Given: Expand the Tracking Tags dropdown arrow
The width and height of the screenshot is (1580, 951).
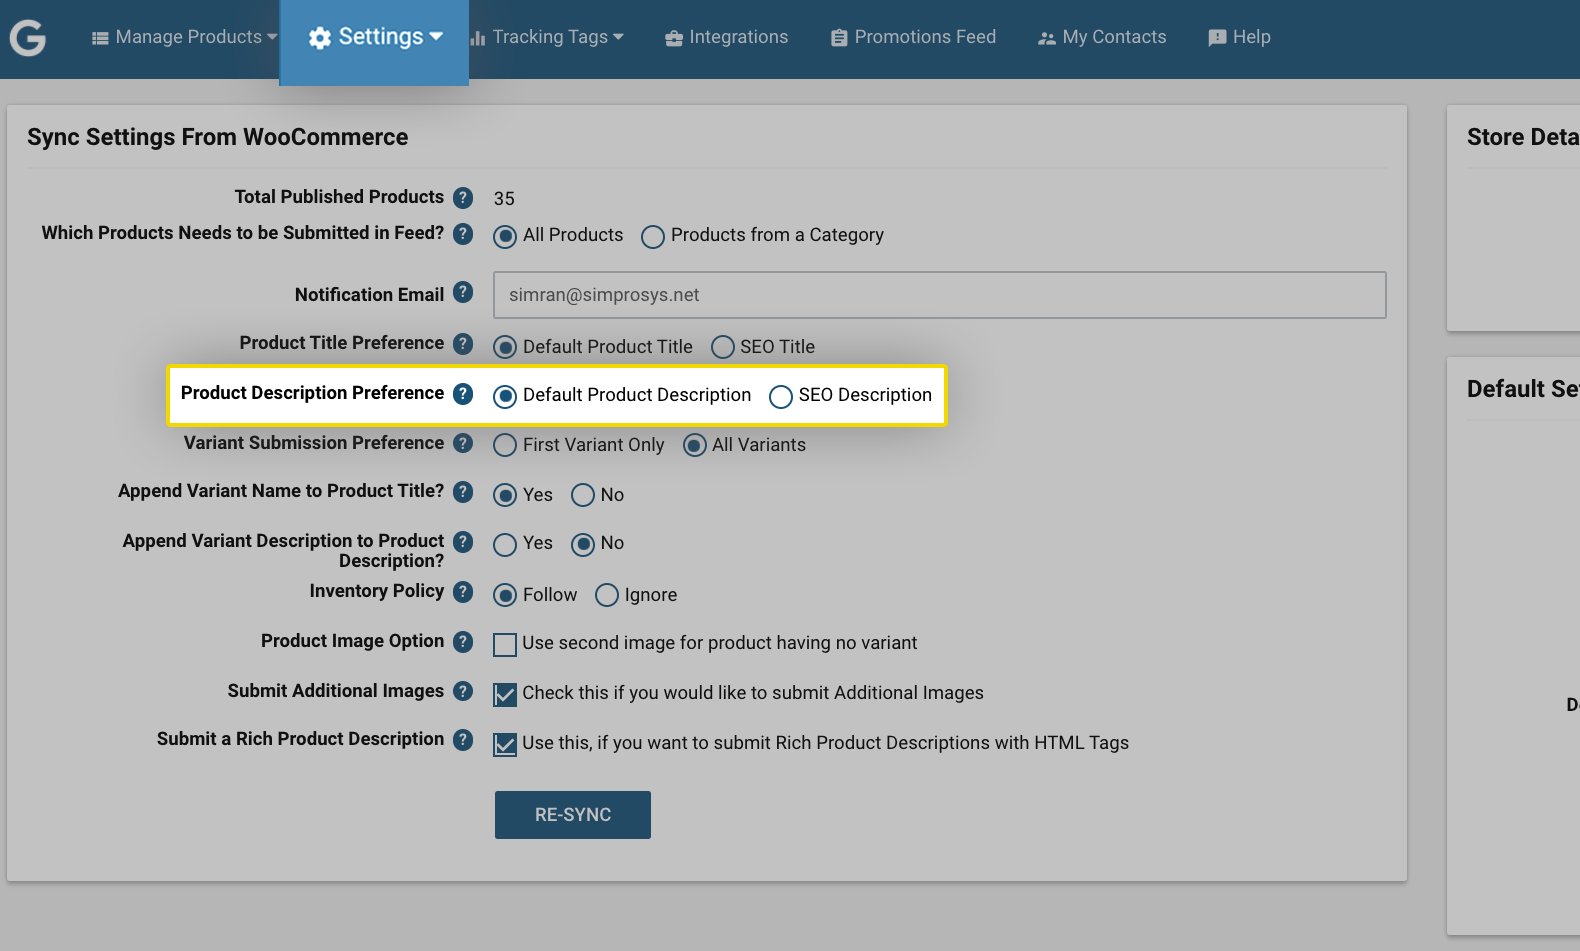Looking at the screenshot, I should click(618, 37).
